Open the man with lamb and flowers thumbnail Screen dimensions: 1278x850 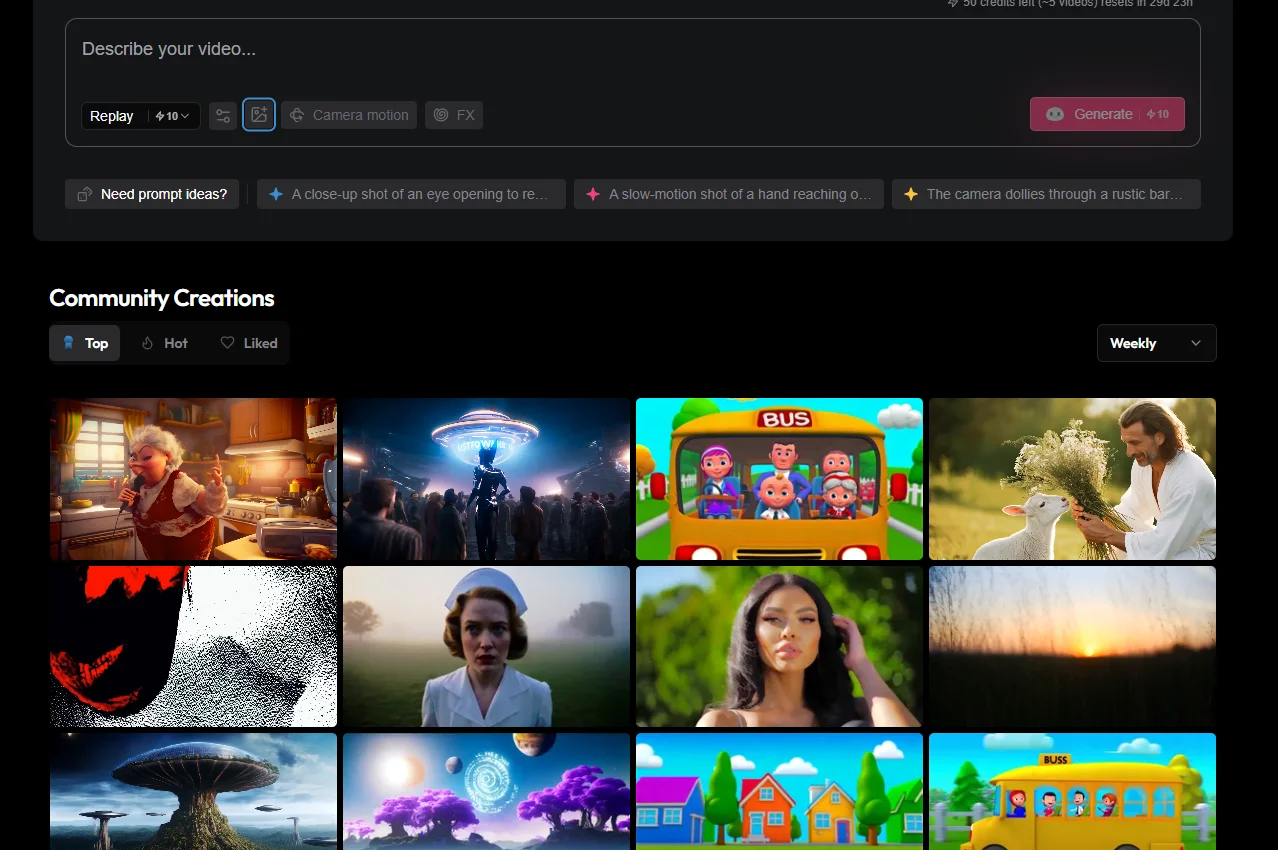(x=1072, y=479)
